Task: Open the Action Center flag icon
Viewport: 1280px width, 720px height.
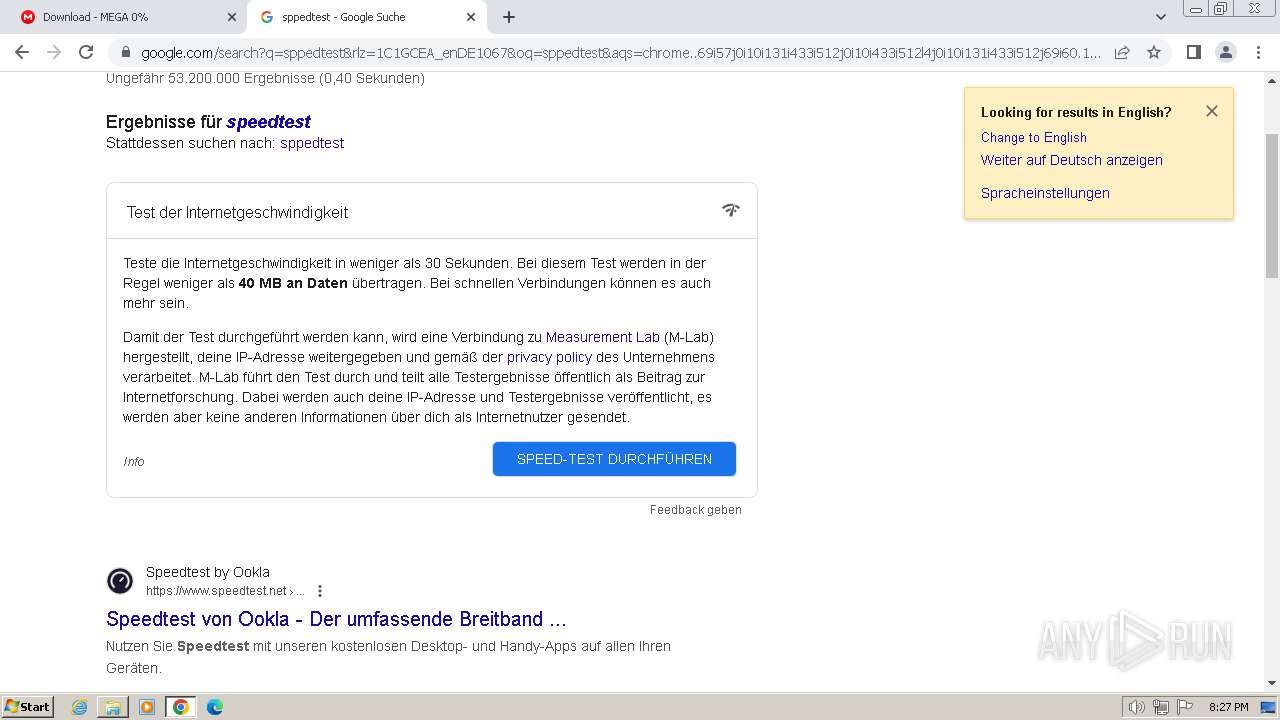Action: pyautogui.click(x=1184, y=707)
